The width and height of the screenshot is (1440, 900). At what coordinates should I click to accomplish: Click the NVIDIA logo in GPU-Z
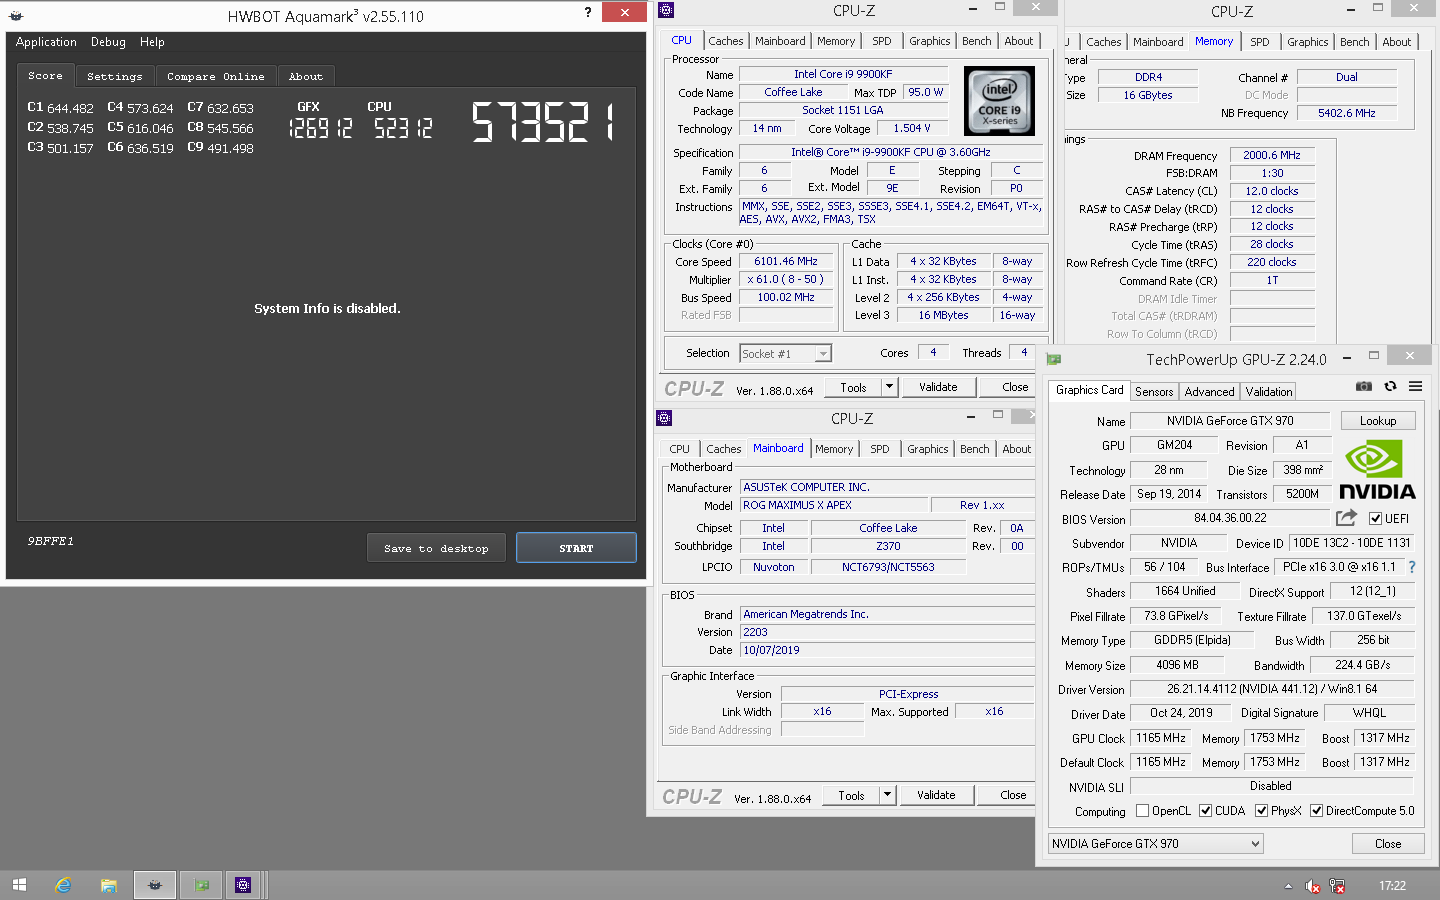coord(1377,470)
